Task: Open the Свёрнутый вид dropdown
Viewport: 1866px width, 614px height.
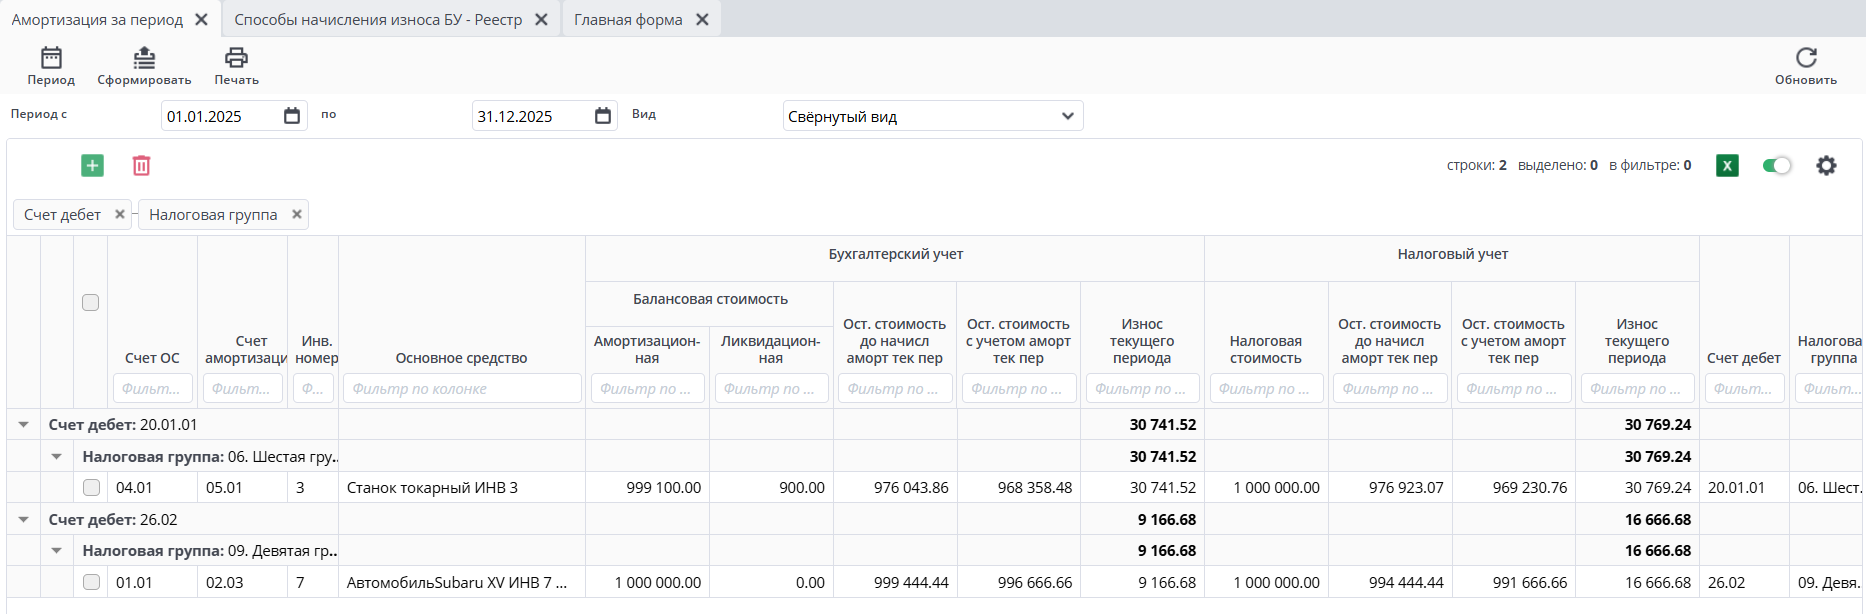Action: click(x=932, y=116)
